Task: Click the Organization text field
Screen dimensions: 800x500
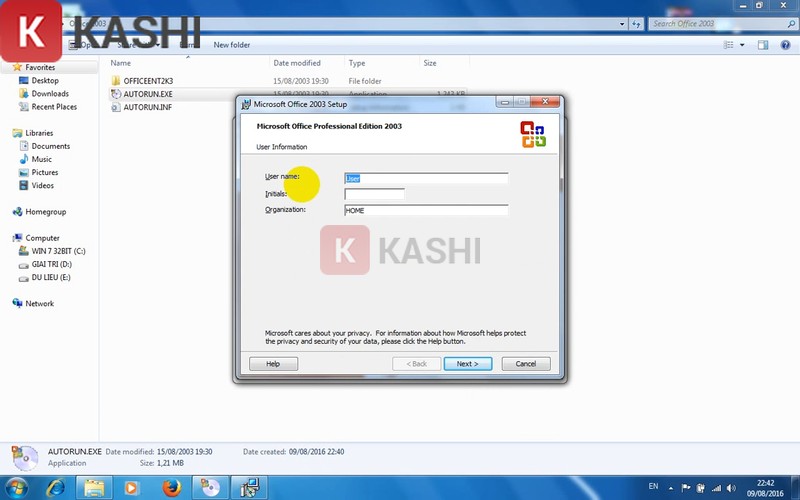Action: (x=426, y=211)
